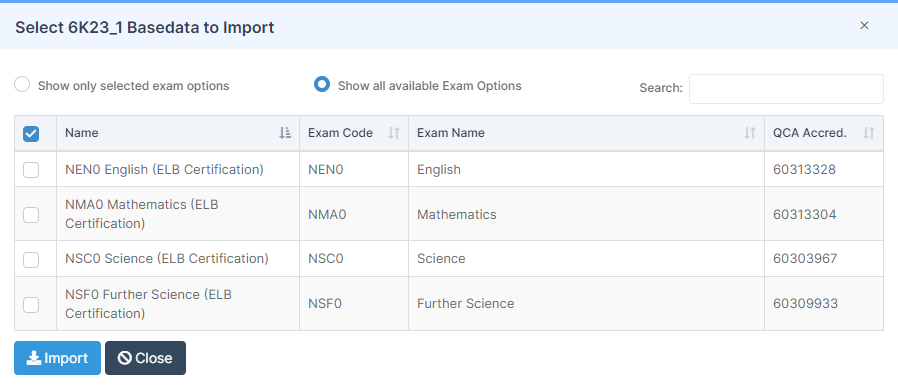The width and height of the screenshot is (898, 388).
Task: Close dialog with the X icon
Action: [865, 25]
